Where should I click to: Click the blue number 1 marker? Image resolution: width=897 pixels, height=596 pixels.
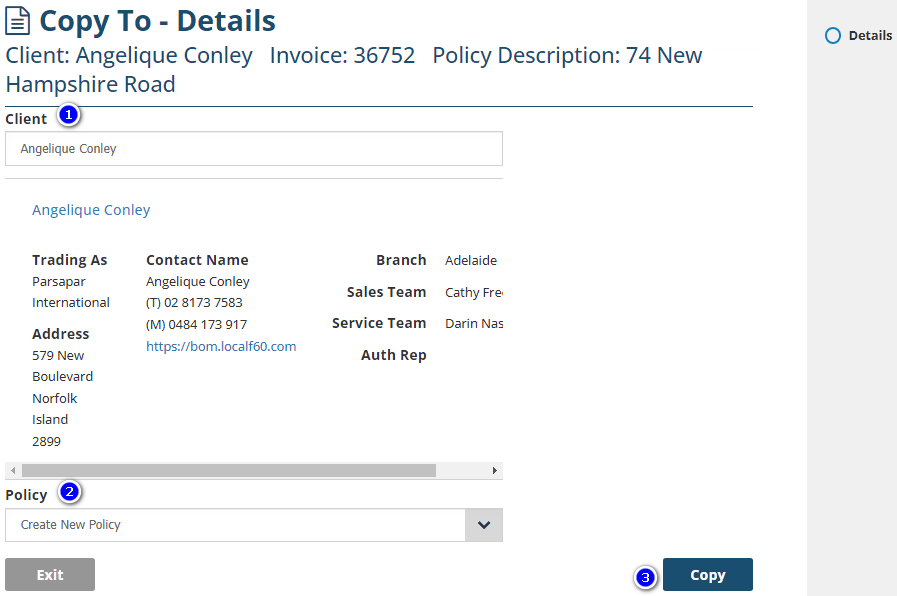click(x=68, y=115)
